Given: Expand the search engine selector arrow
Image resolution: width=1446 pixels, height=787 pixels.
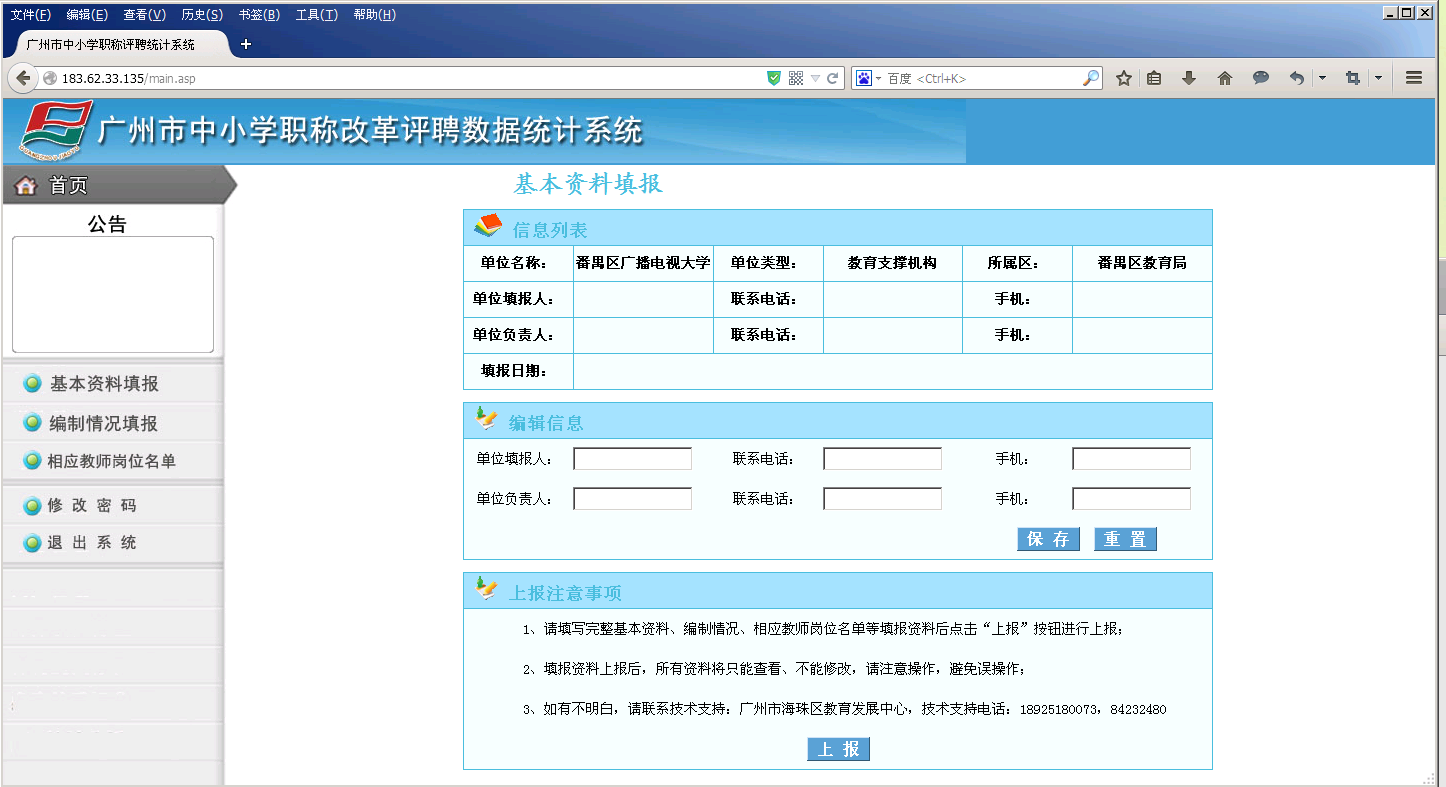Looking at the screenshot, I should click(878, 78).
